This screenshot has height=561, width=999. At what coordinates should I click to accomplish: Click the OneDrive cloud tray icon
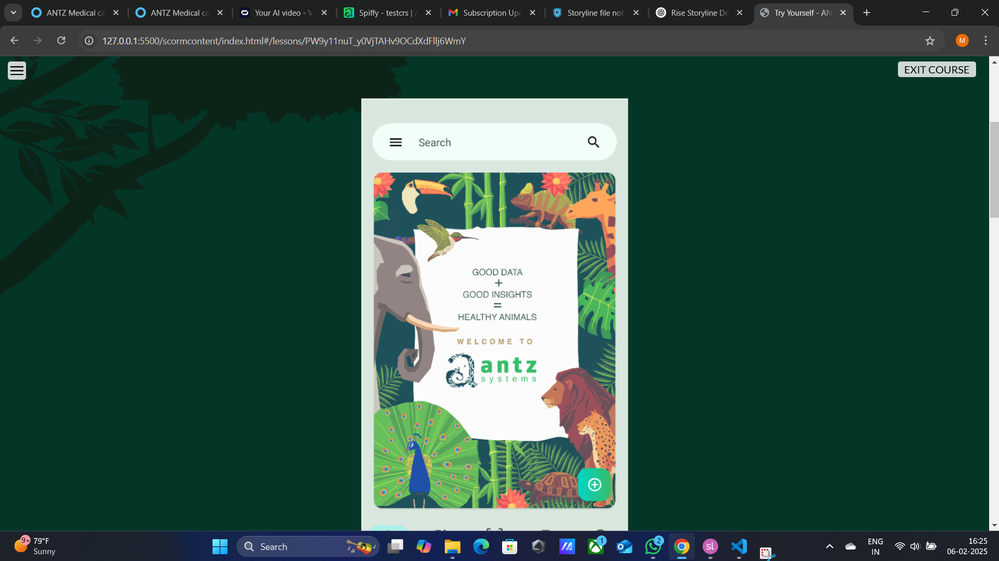[x=851, y=546]
